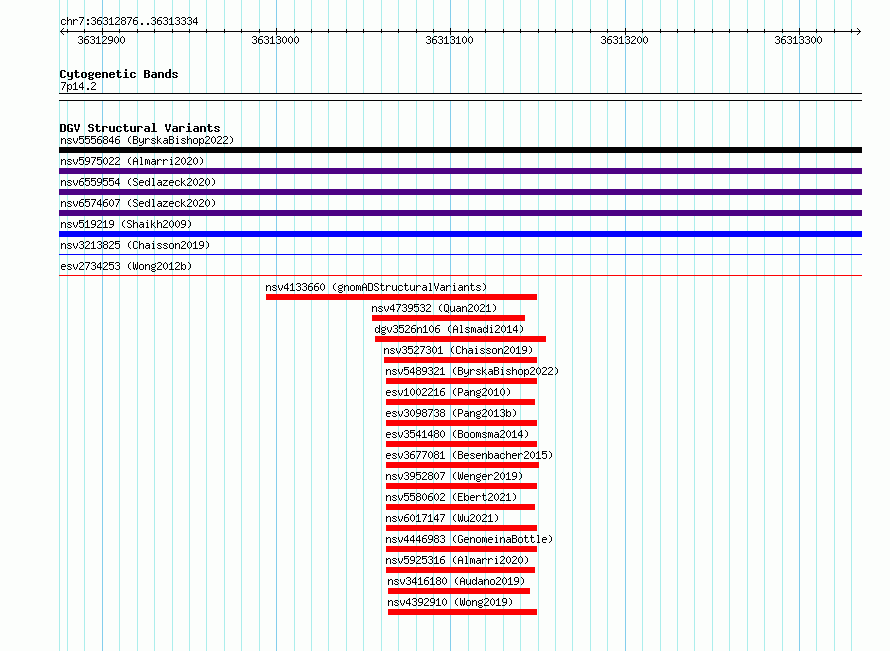Click the ruler's left arrow end
The image size is (890, 651).
coord(62,31)
